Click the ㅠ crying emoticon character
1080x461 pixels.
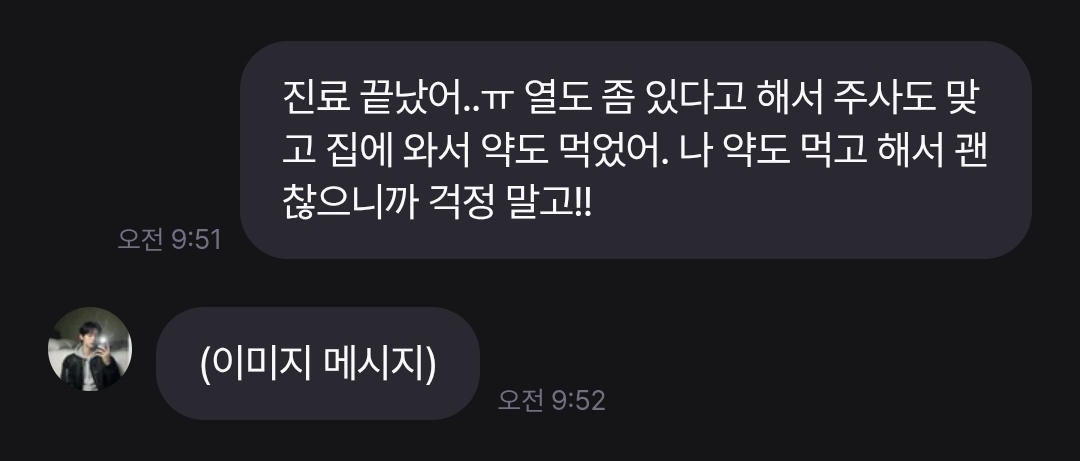pos(495,101)
